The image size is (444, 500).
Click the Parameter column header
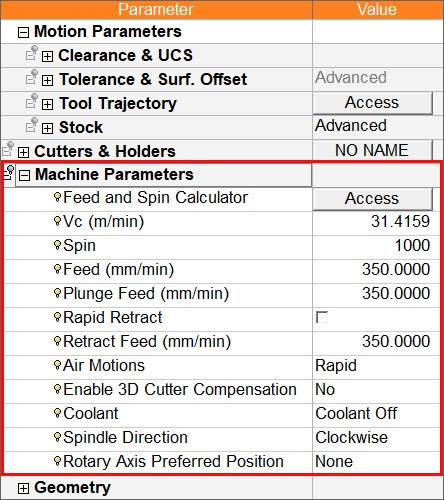coord(156,9)
